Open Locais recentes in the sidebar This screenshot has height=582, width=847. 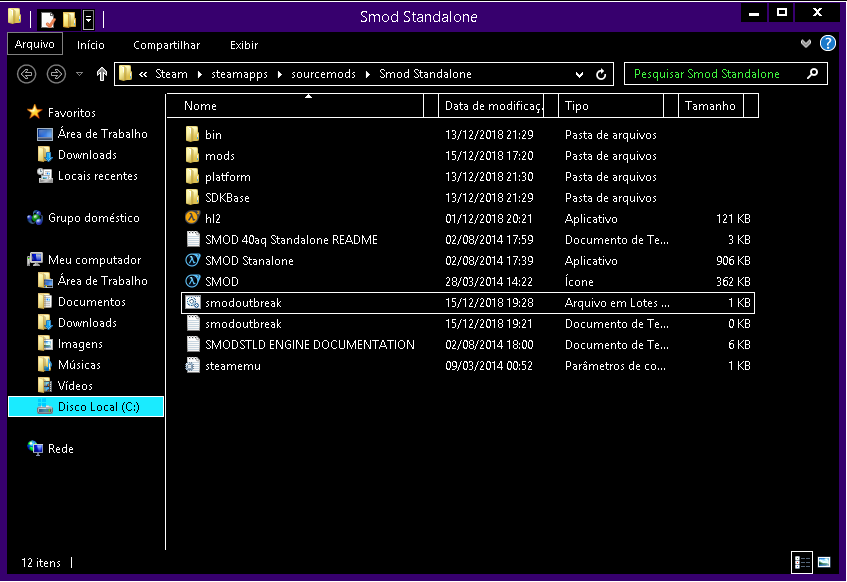click(x=97, y=176)
